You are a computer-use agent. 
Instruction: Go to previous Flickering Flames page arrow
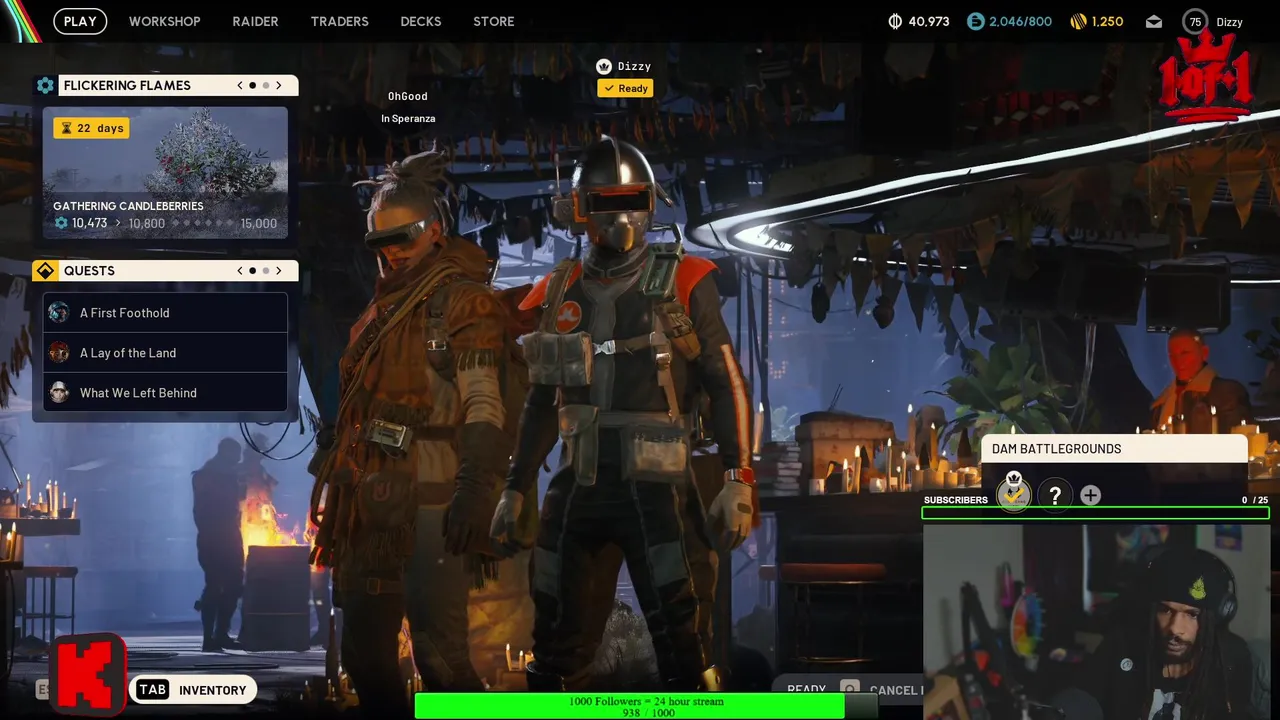point(240,85)
